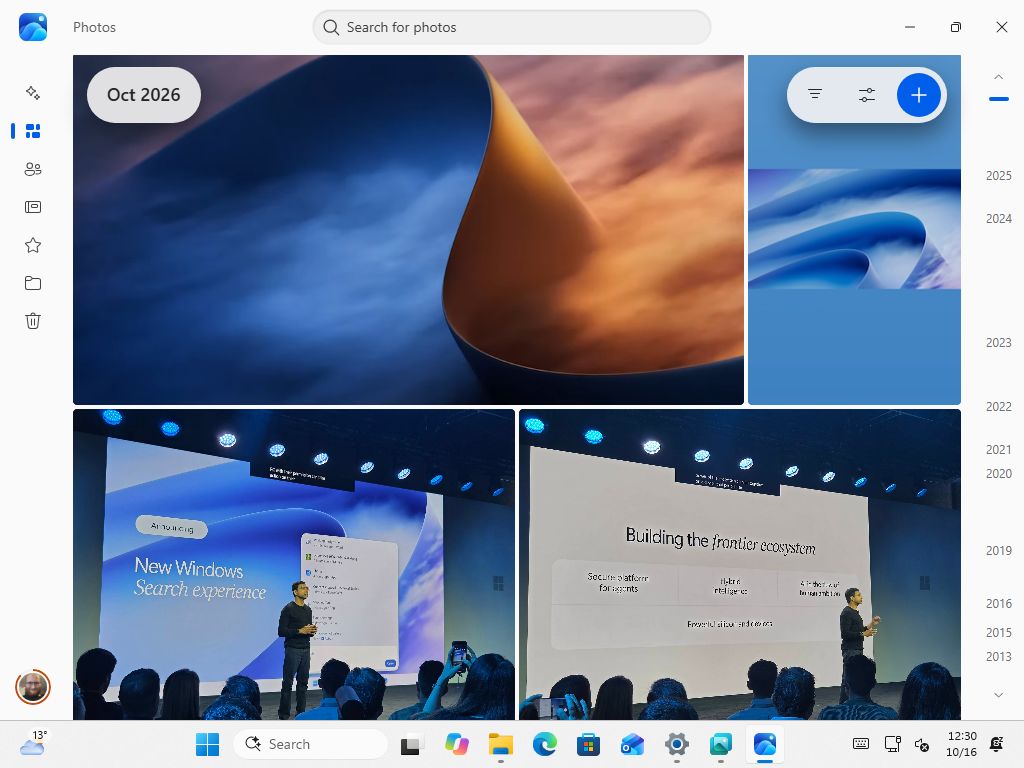Open the notifications bell icon
Viewport: 1024px width, 768px height.
point(997,744)
